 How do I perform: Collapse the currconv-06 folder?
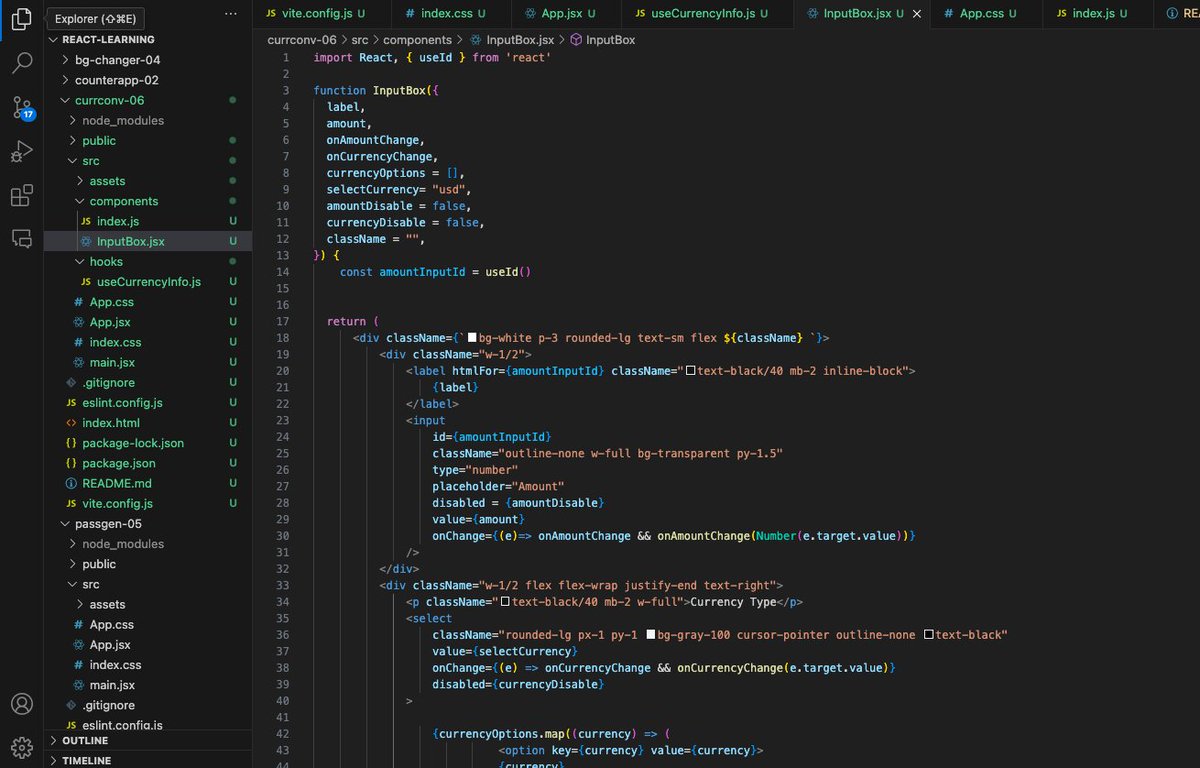tap(65, 100)
